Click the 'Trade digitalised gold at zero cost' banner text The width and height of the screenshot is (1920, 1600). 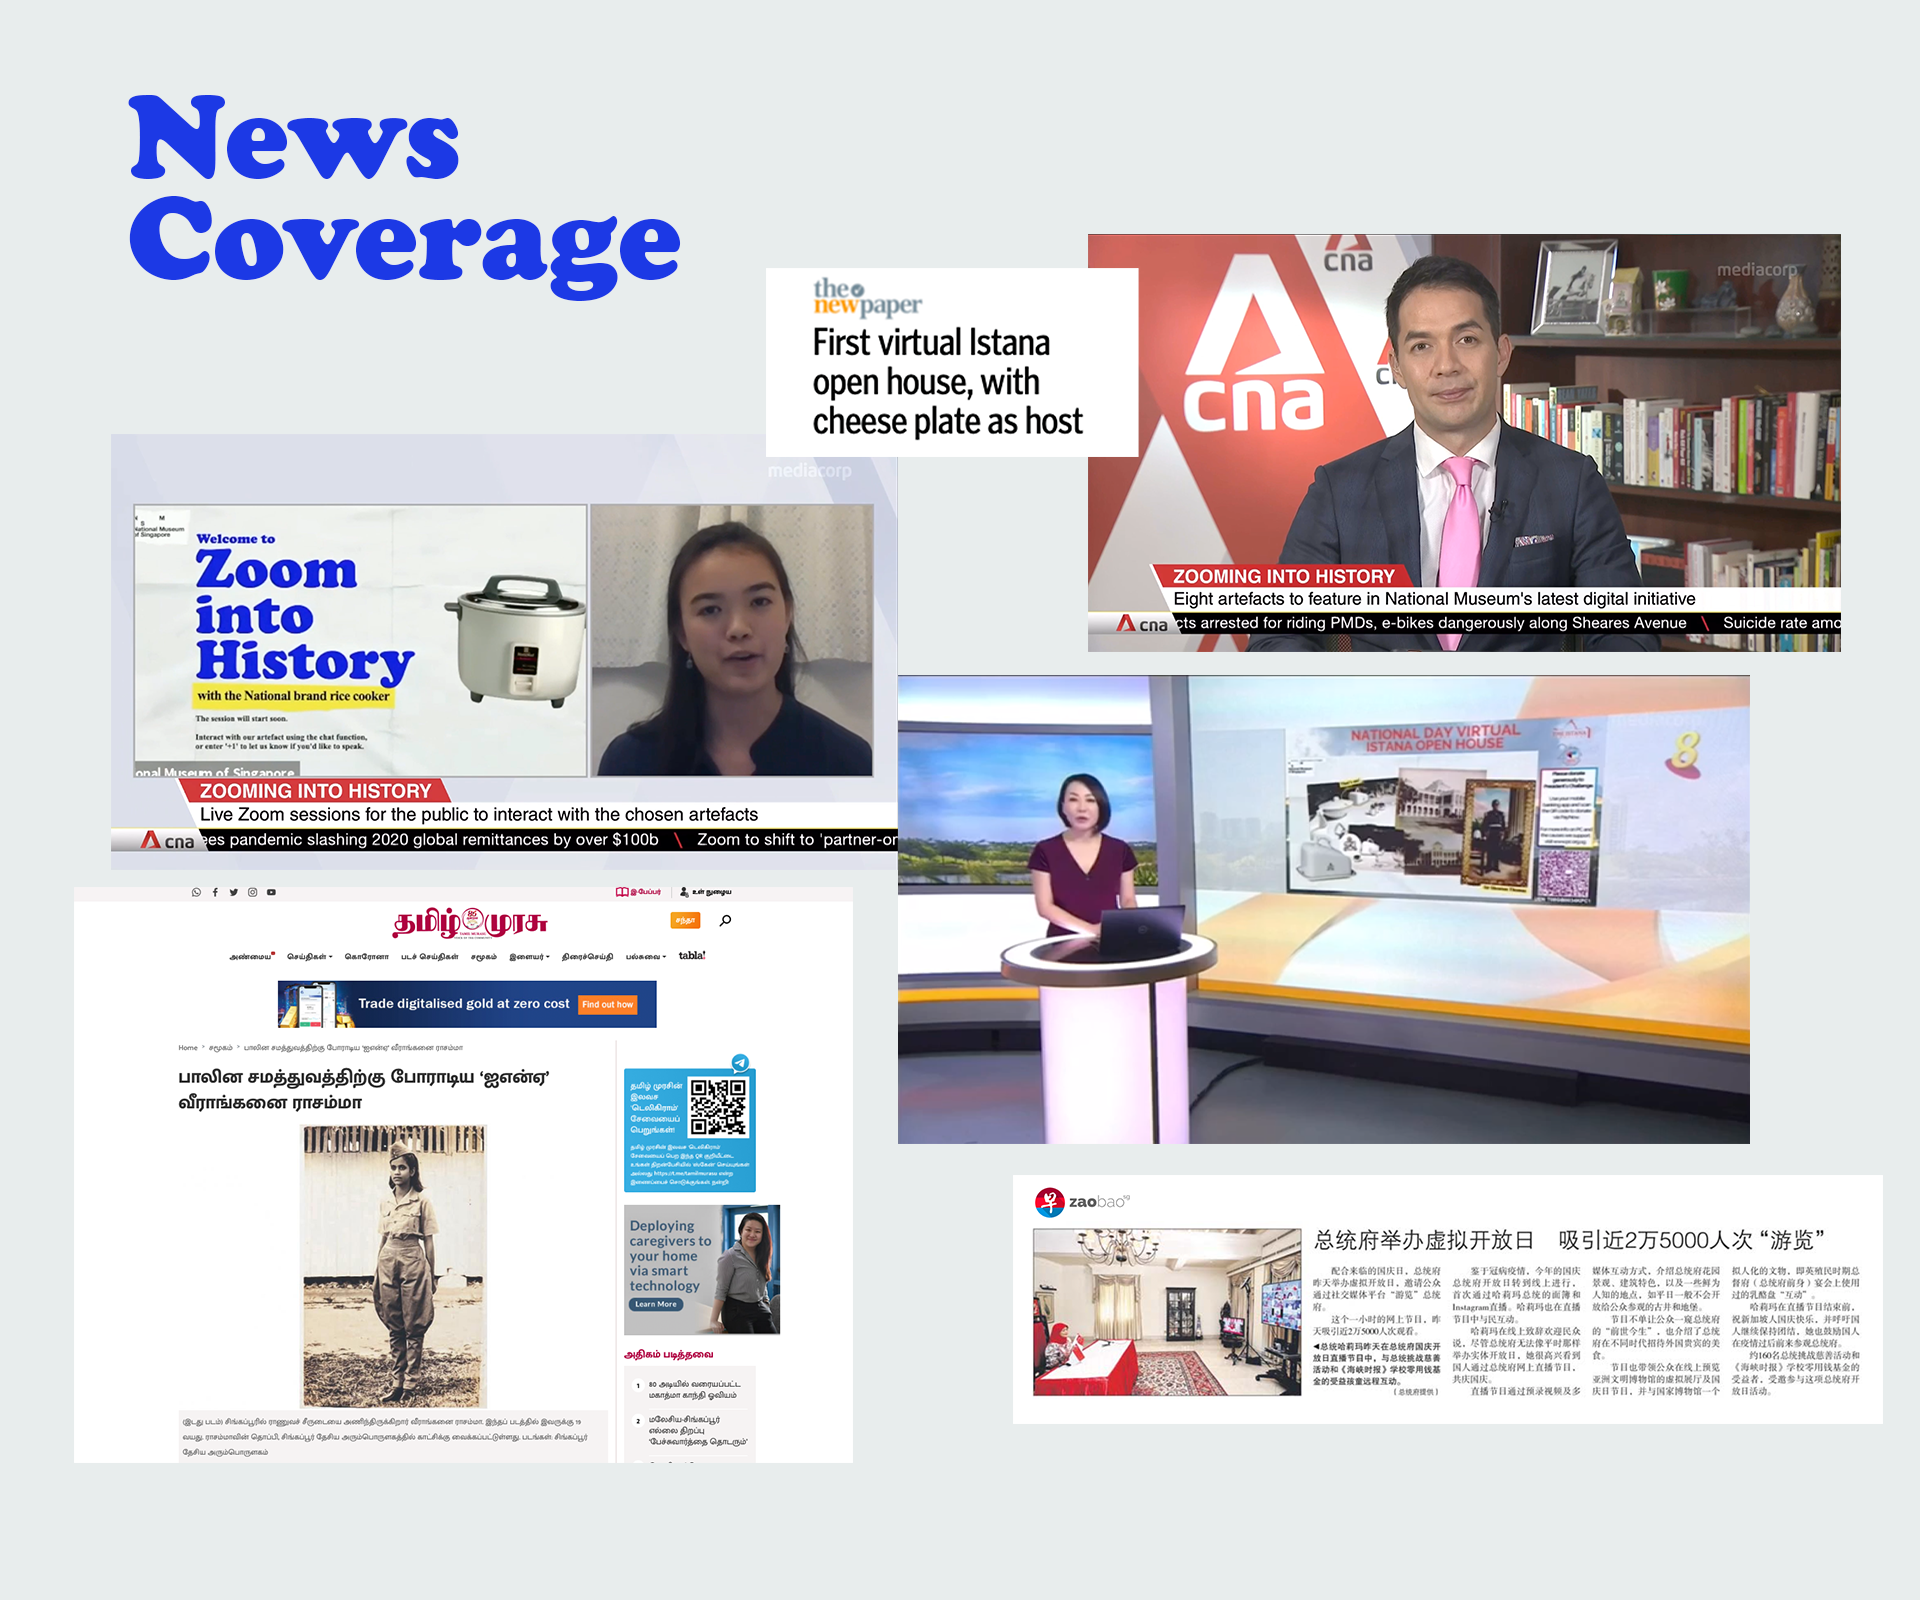pyautogui.click(x=463, y=1004)
